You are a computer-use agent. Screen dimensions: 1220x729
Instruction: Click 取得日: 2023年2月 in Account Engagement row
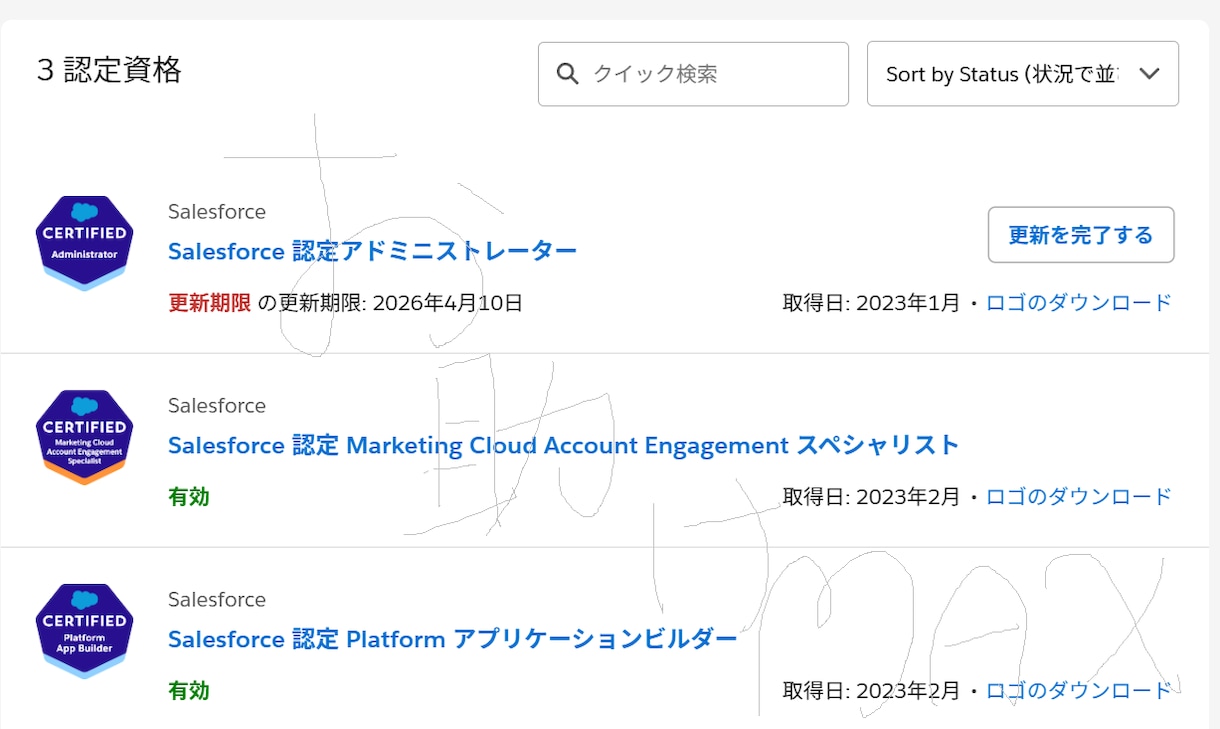(x=871, y=497)
